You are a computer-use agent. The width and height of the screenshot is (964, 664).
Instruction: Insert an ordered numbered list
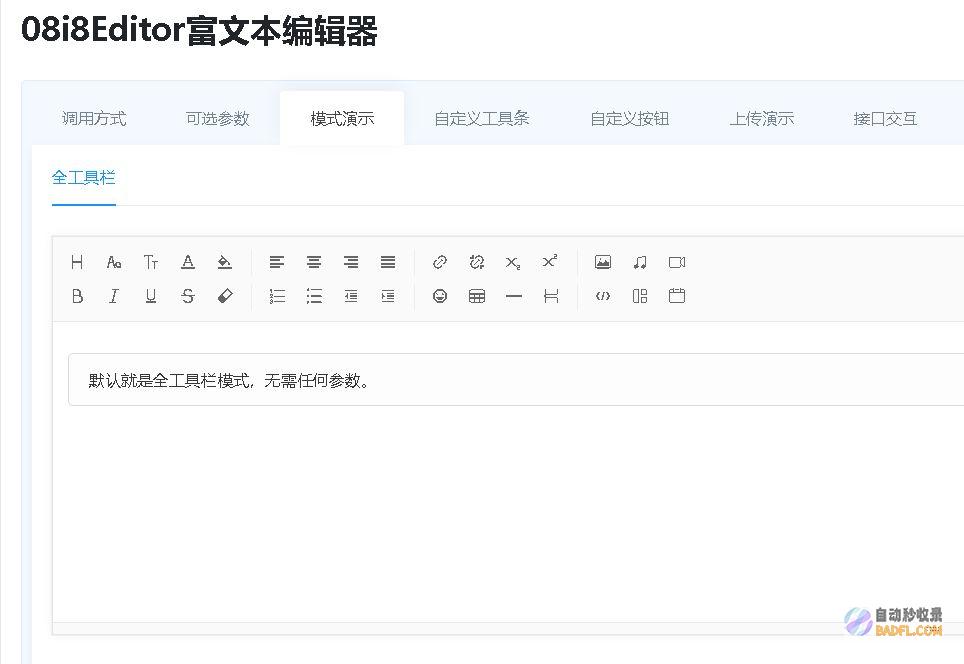tap(277, 296)
